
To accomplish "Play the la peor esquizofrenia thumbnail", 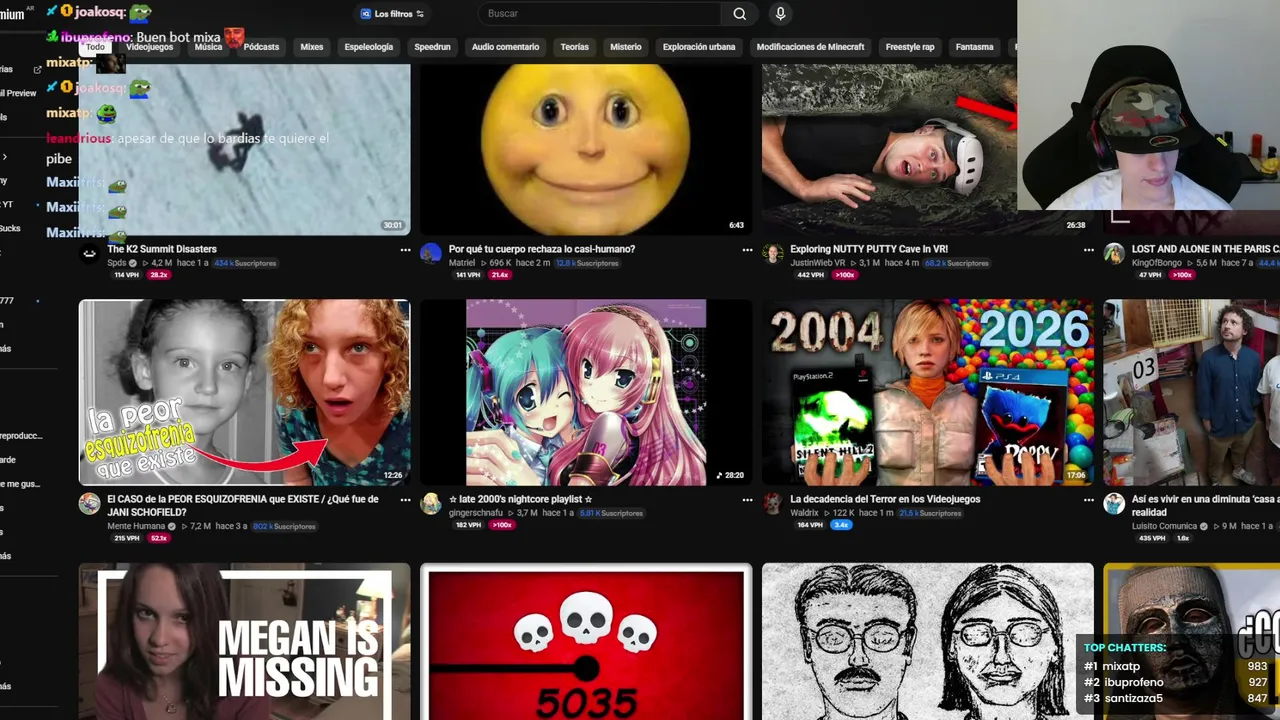I will point(244,392).
